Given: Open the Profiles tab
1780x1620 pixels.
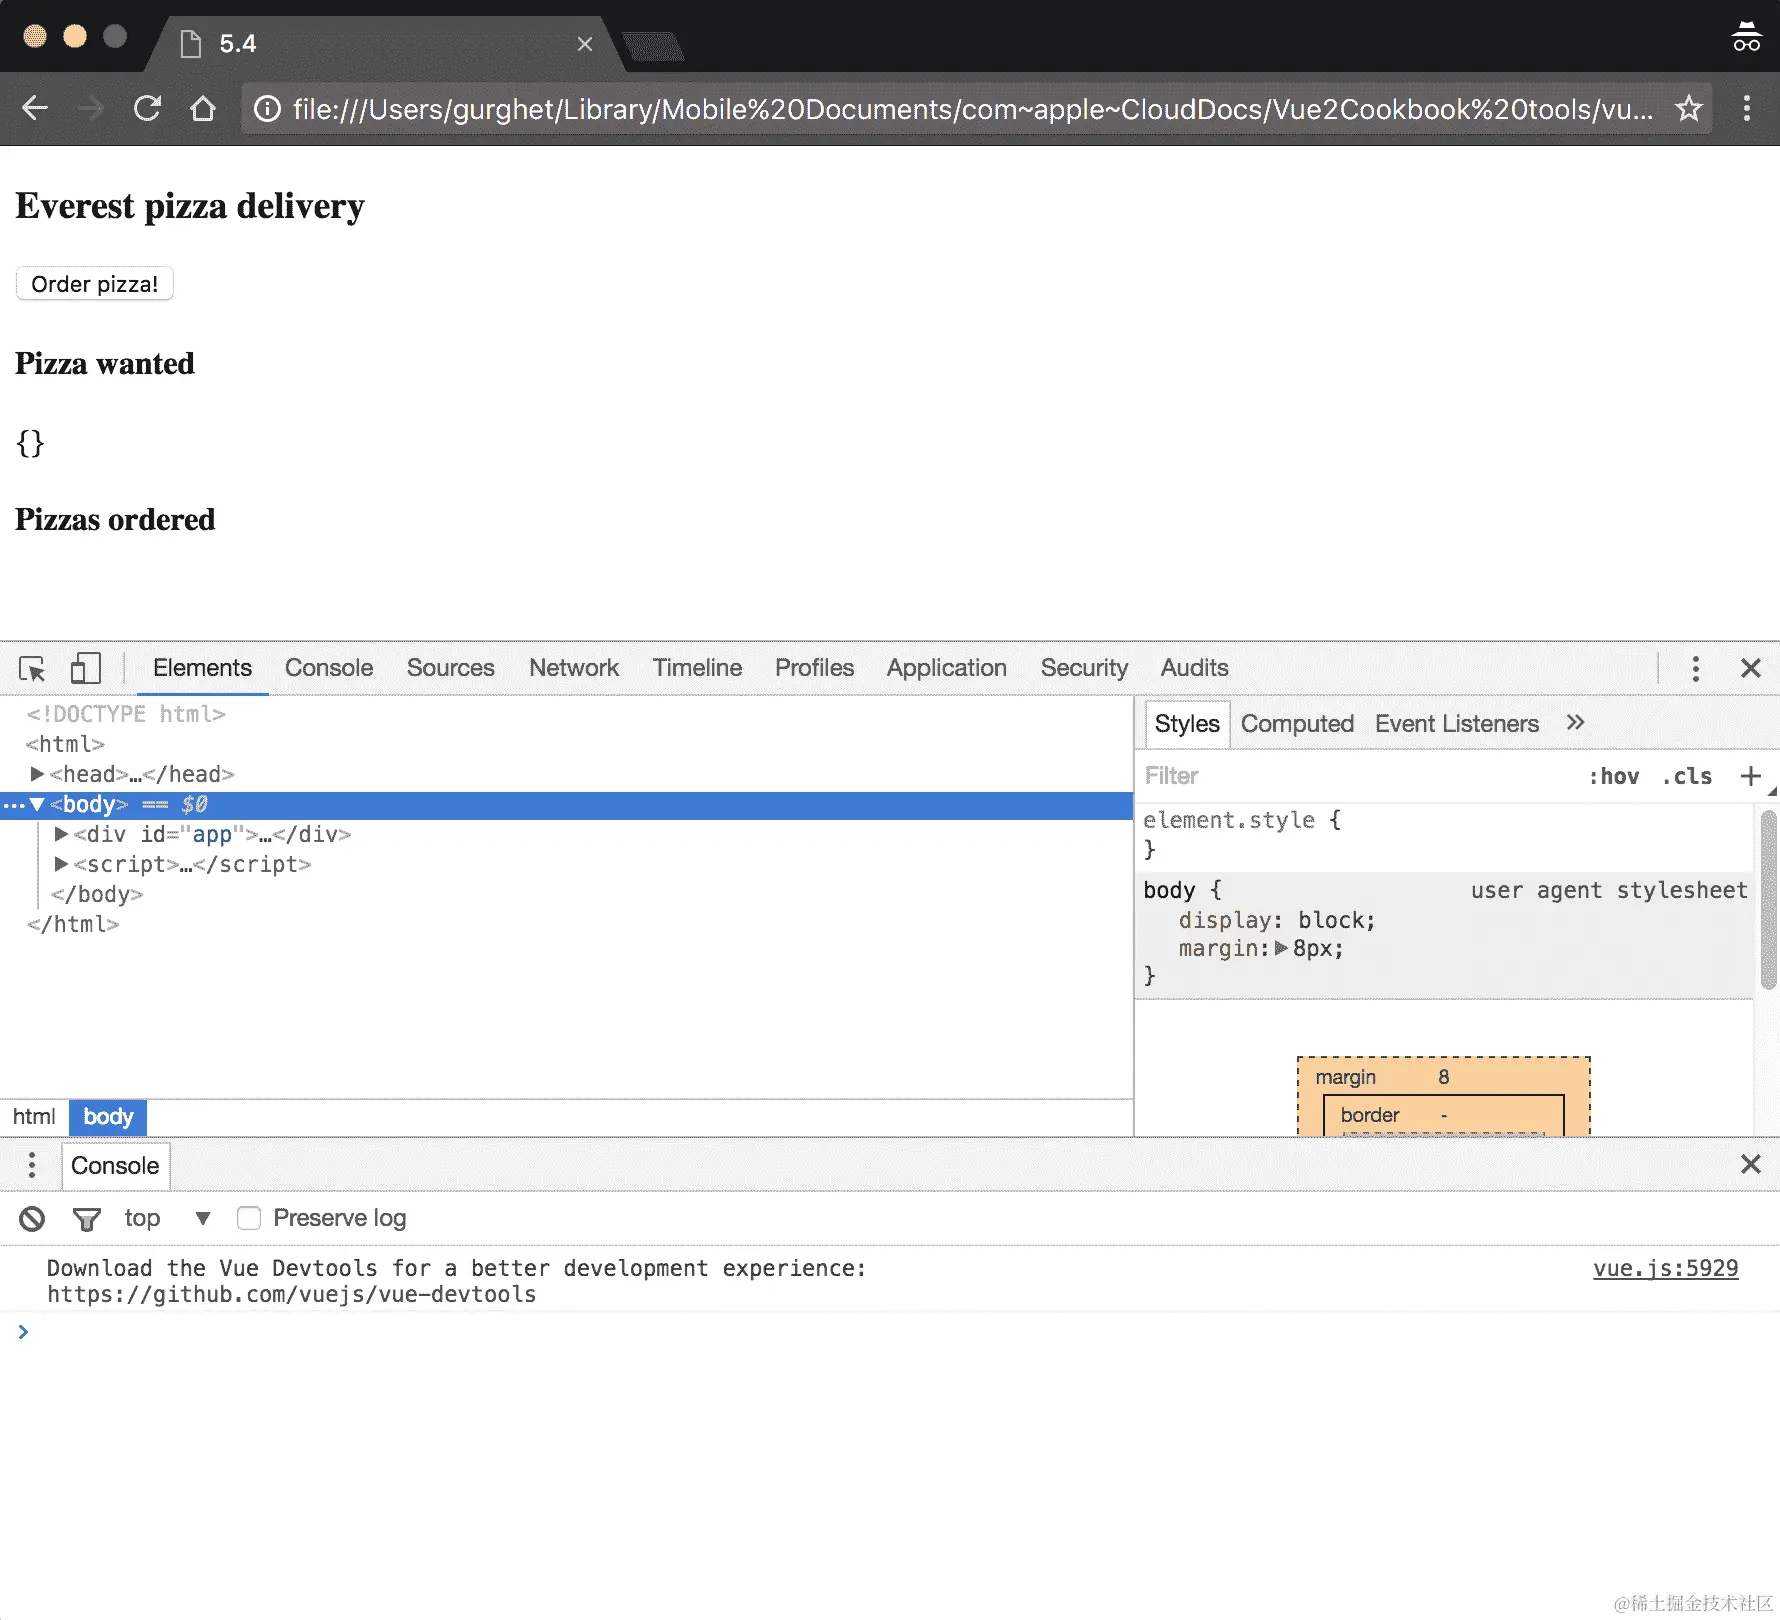Looking at the screenshot, I should pyautogui.click(x=815, y=668).
